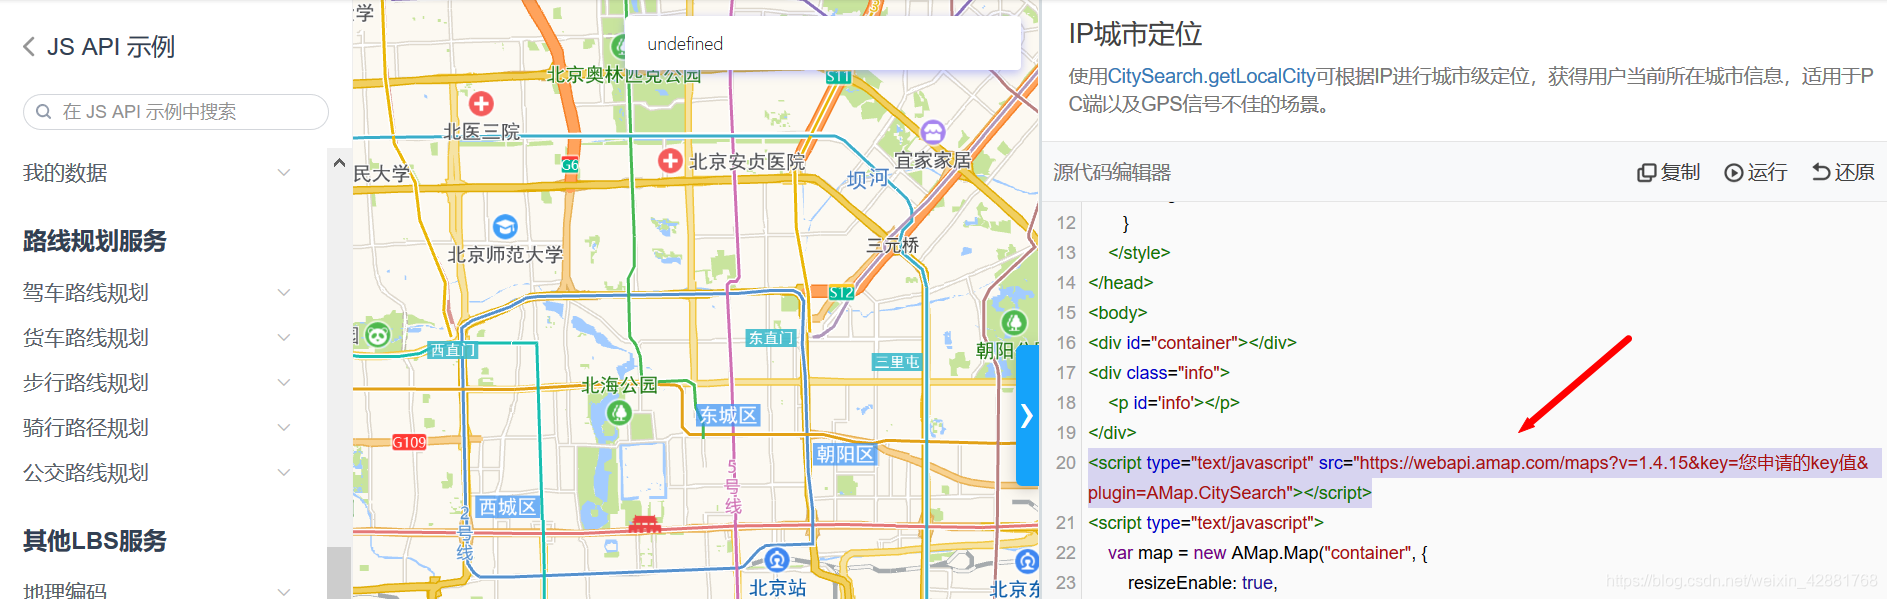Click the IP城市定位 page title
The width and height of the screenshot is (1887, 599).
tap(1135, 34)
